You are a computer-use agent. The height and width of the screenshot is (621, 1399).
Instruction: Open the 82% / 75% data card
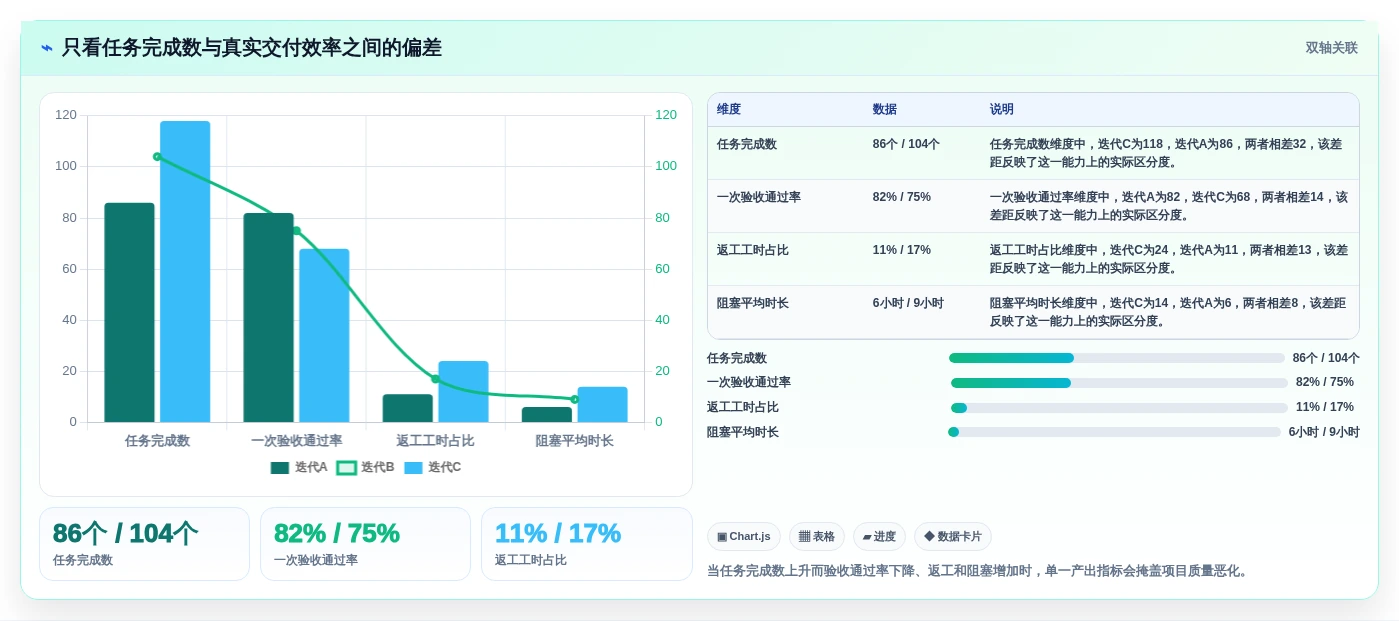(x=365, y=544)
